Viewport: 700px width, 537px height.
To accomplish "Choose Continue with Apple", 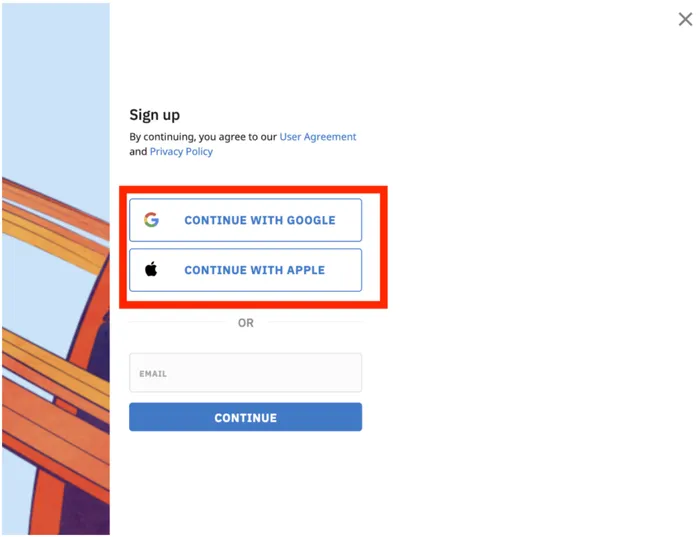I will 246,270.
